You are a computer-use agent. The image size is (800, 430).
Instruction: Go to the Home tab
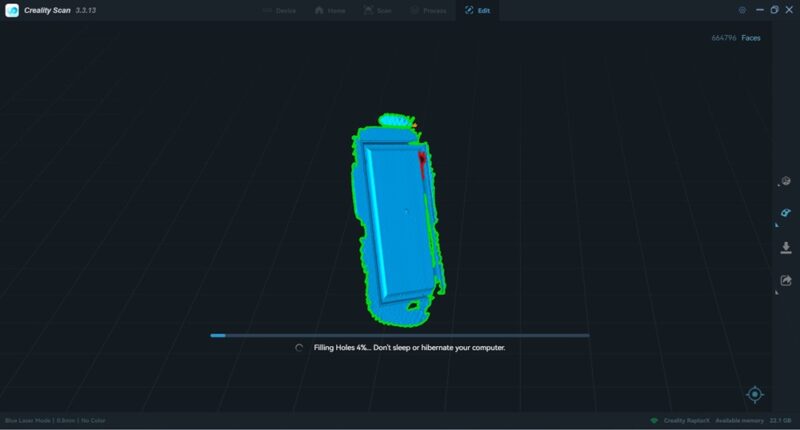tap(331, 10)
